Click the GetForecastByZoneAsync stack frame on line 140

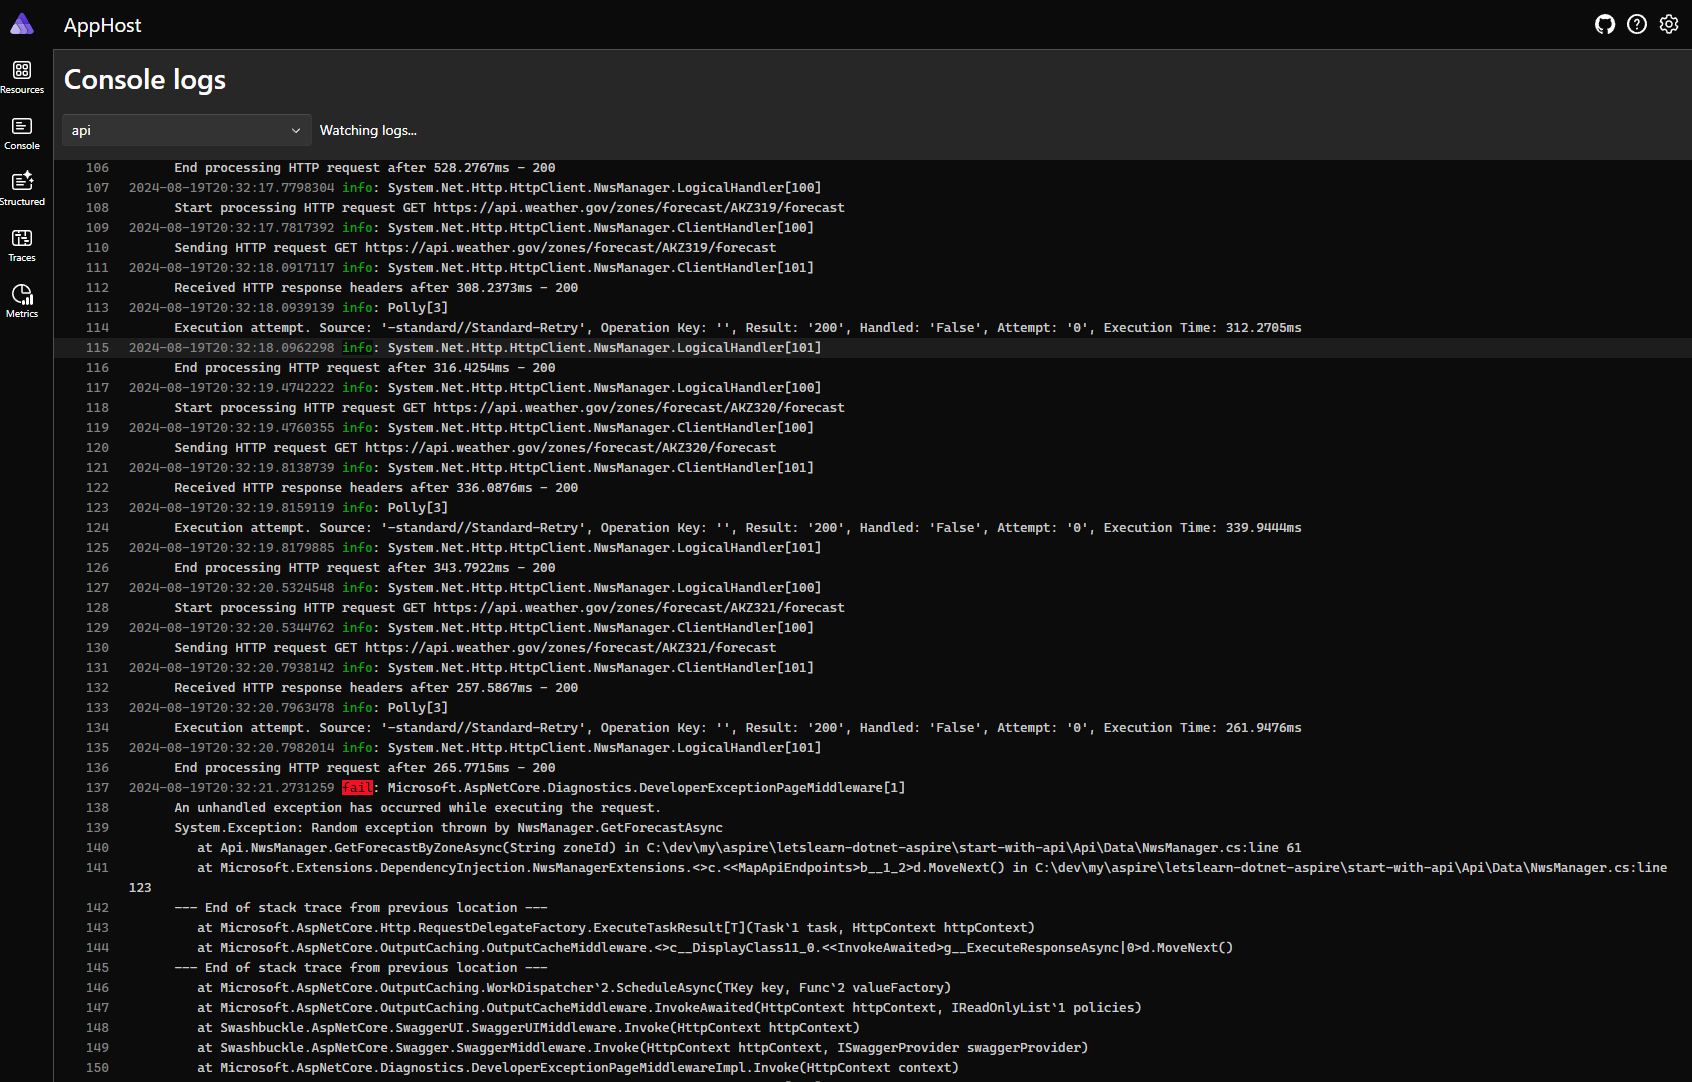tap(749, 848)
